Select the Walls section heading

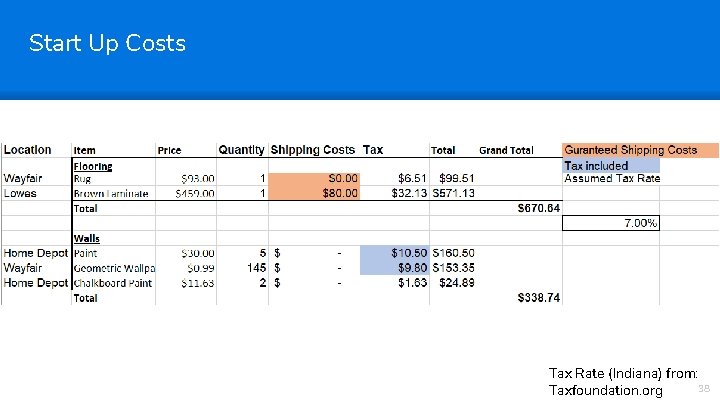coord(86,239)
